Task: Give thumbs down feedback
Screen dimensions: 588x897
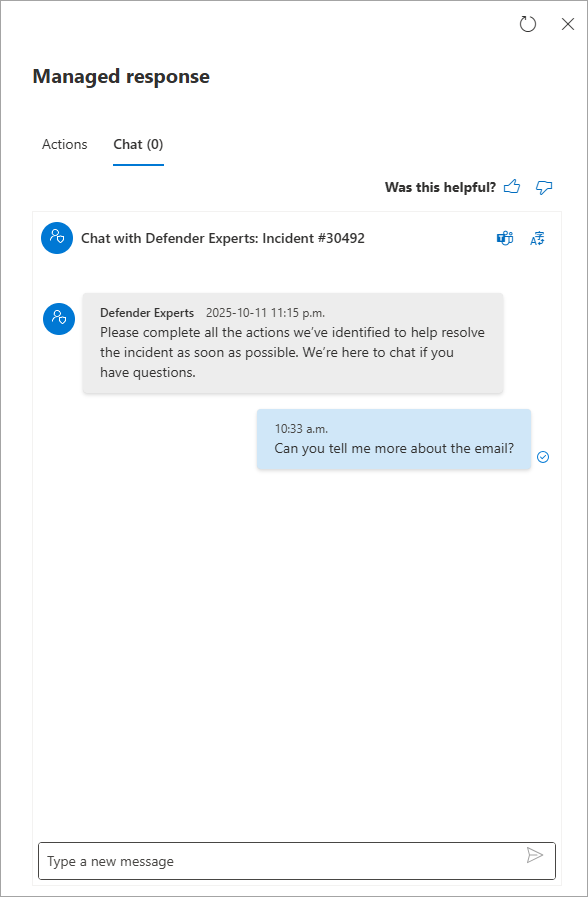Action: (544, 187)
